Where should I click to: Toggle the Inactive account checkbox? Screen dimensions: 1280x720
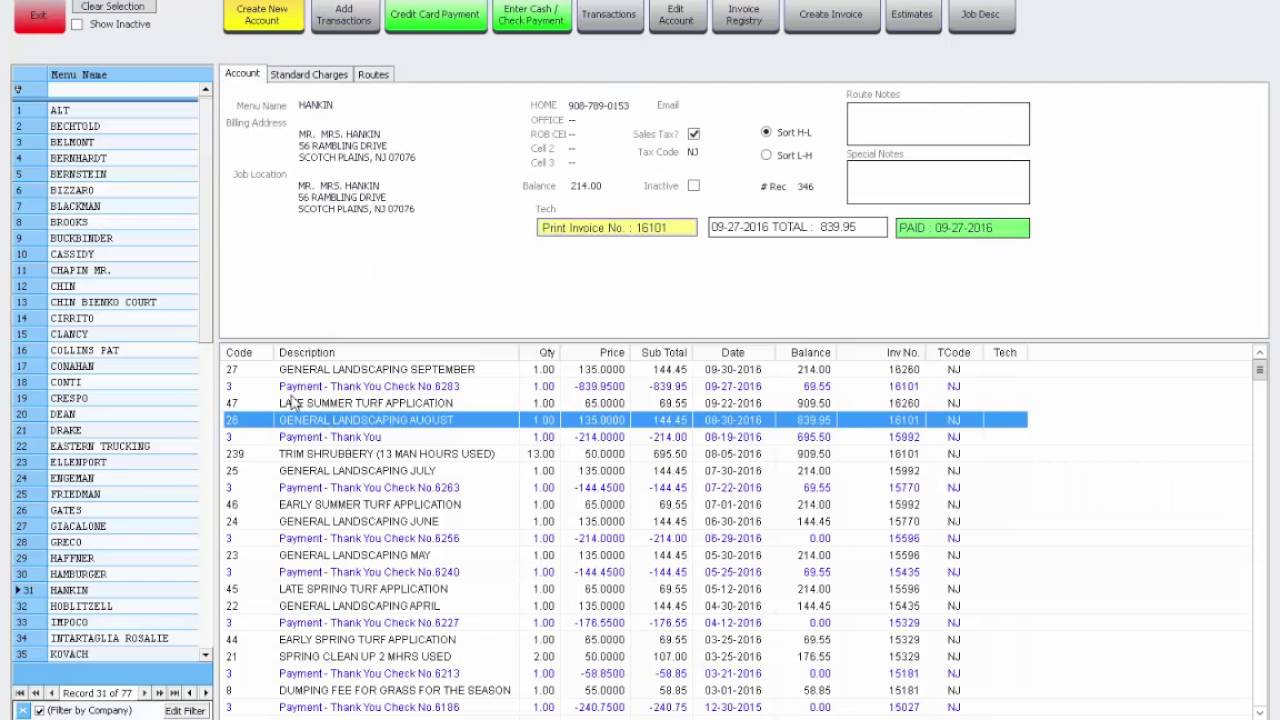(x=694, y=186)
